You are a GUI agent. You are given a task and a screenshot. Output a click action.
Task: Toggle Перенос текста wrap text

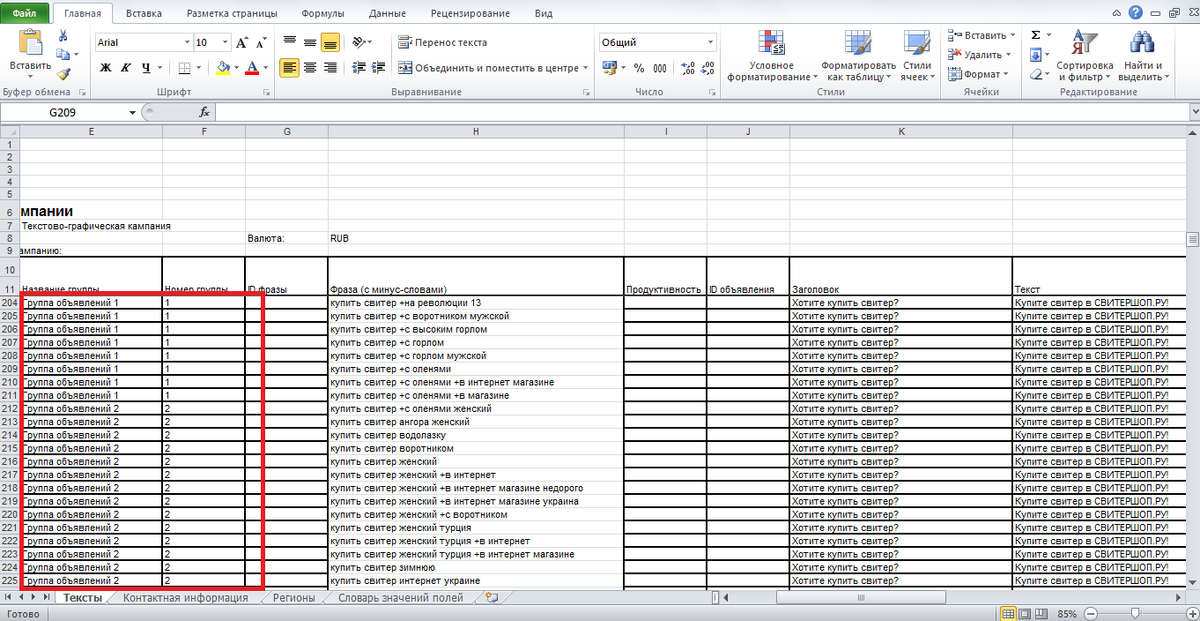(x=442, y=42)
